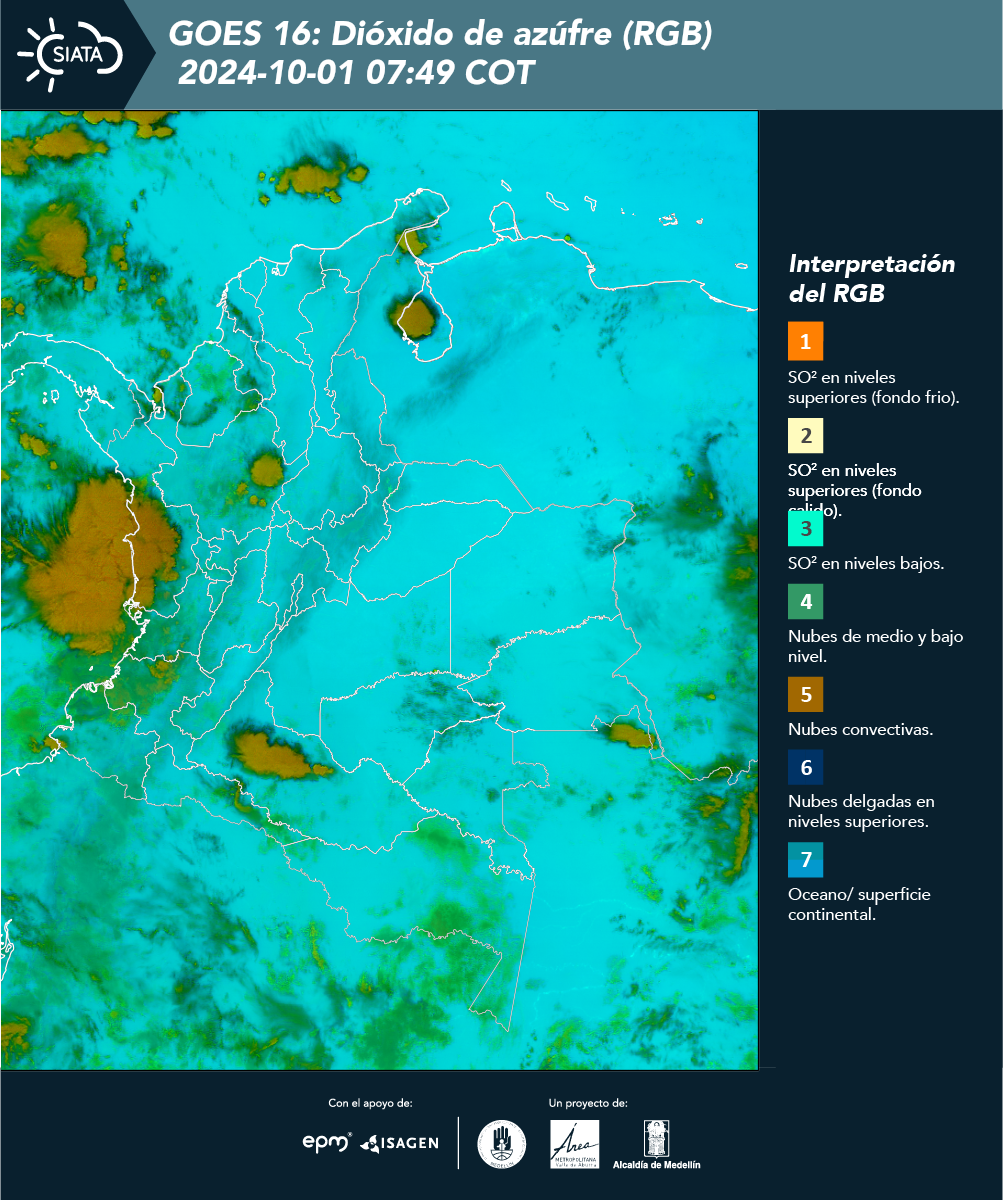
Task: Click the 'Oceano/ superficie continental.' label
Action: coord(859,904)
